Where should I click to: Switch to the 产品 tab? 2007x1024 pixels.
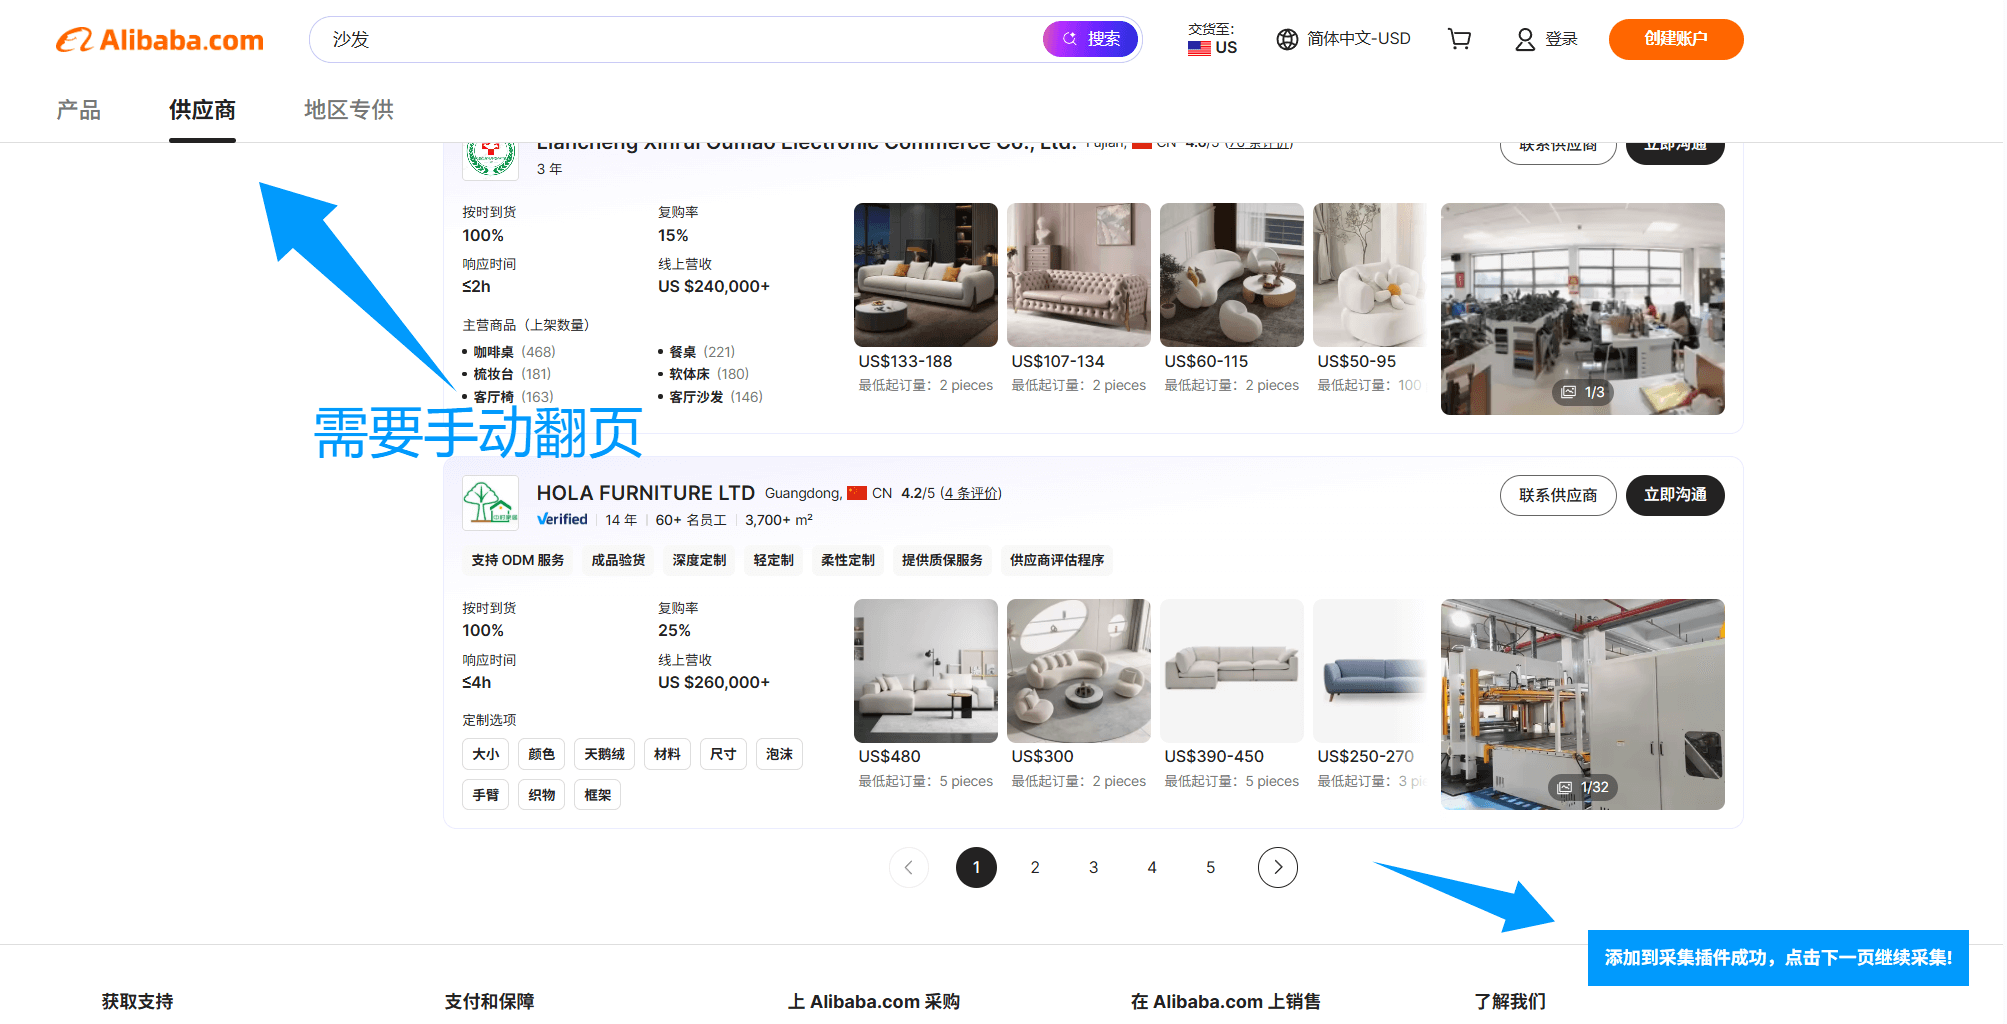pos(79,110)
